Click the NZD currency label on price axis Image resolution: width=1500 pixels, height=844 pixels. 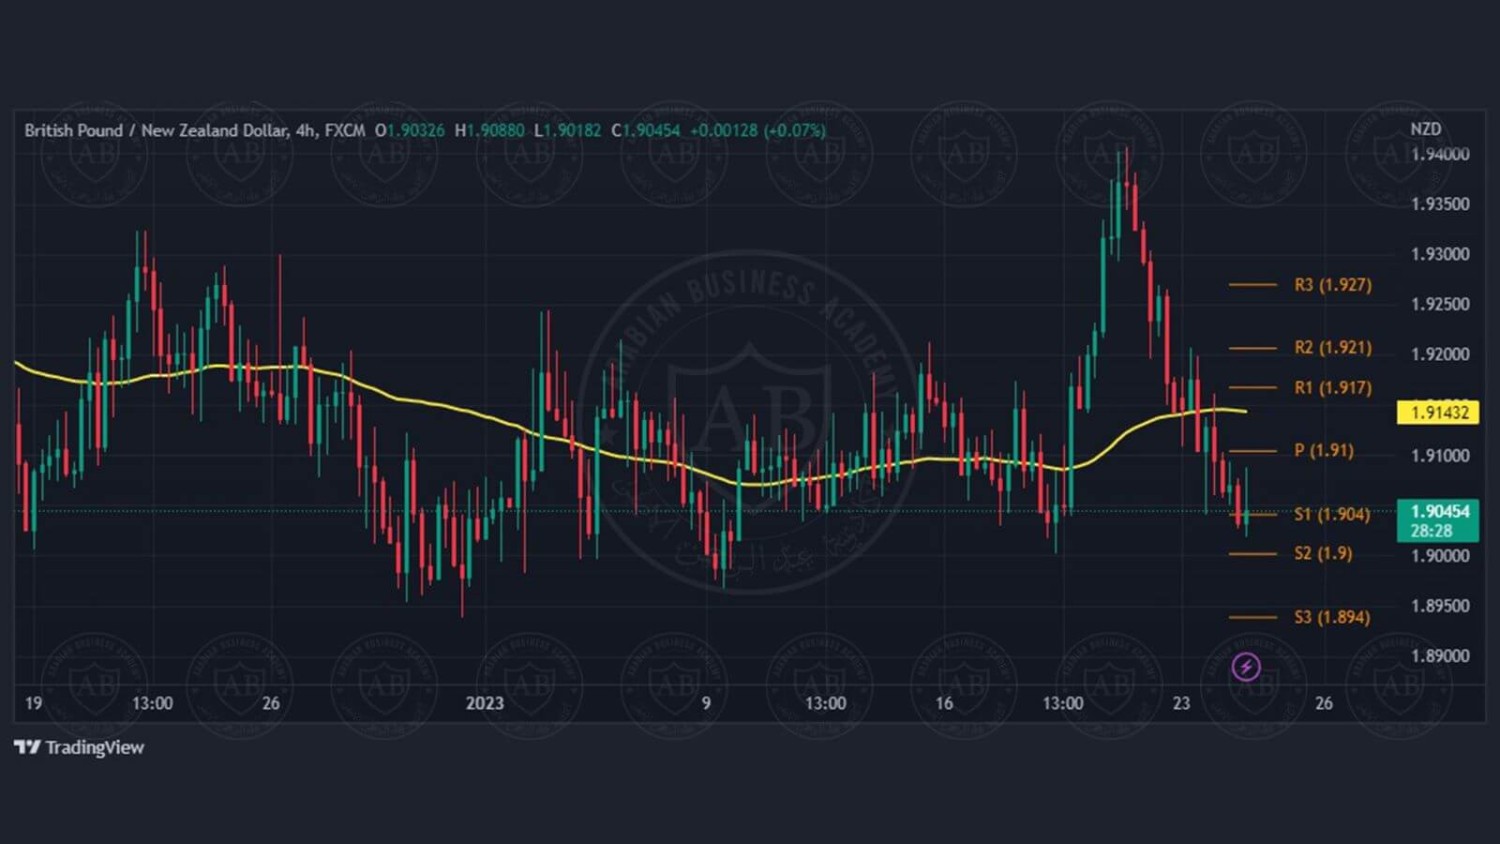[x=1425, y=129]
